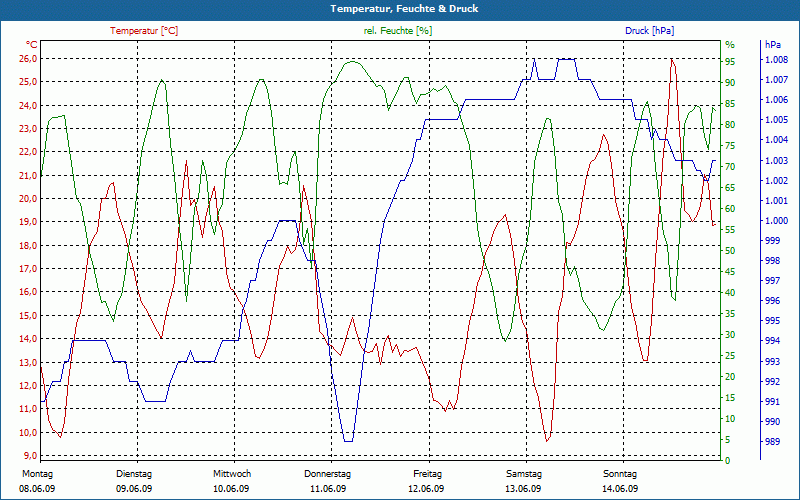Screen dimensions: 800x500
Task: Click the "40" humidity axis value
Action: pos(731,293)
